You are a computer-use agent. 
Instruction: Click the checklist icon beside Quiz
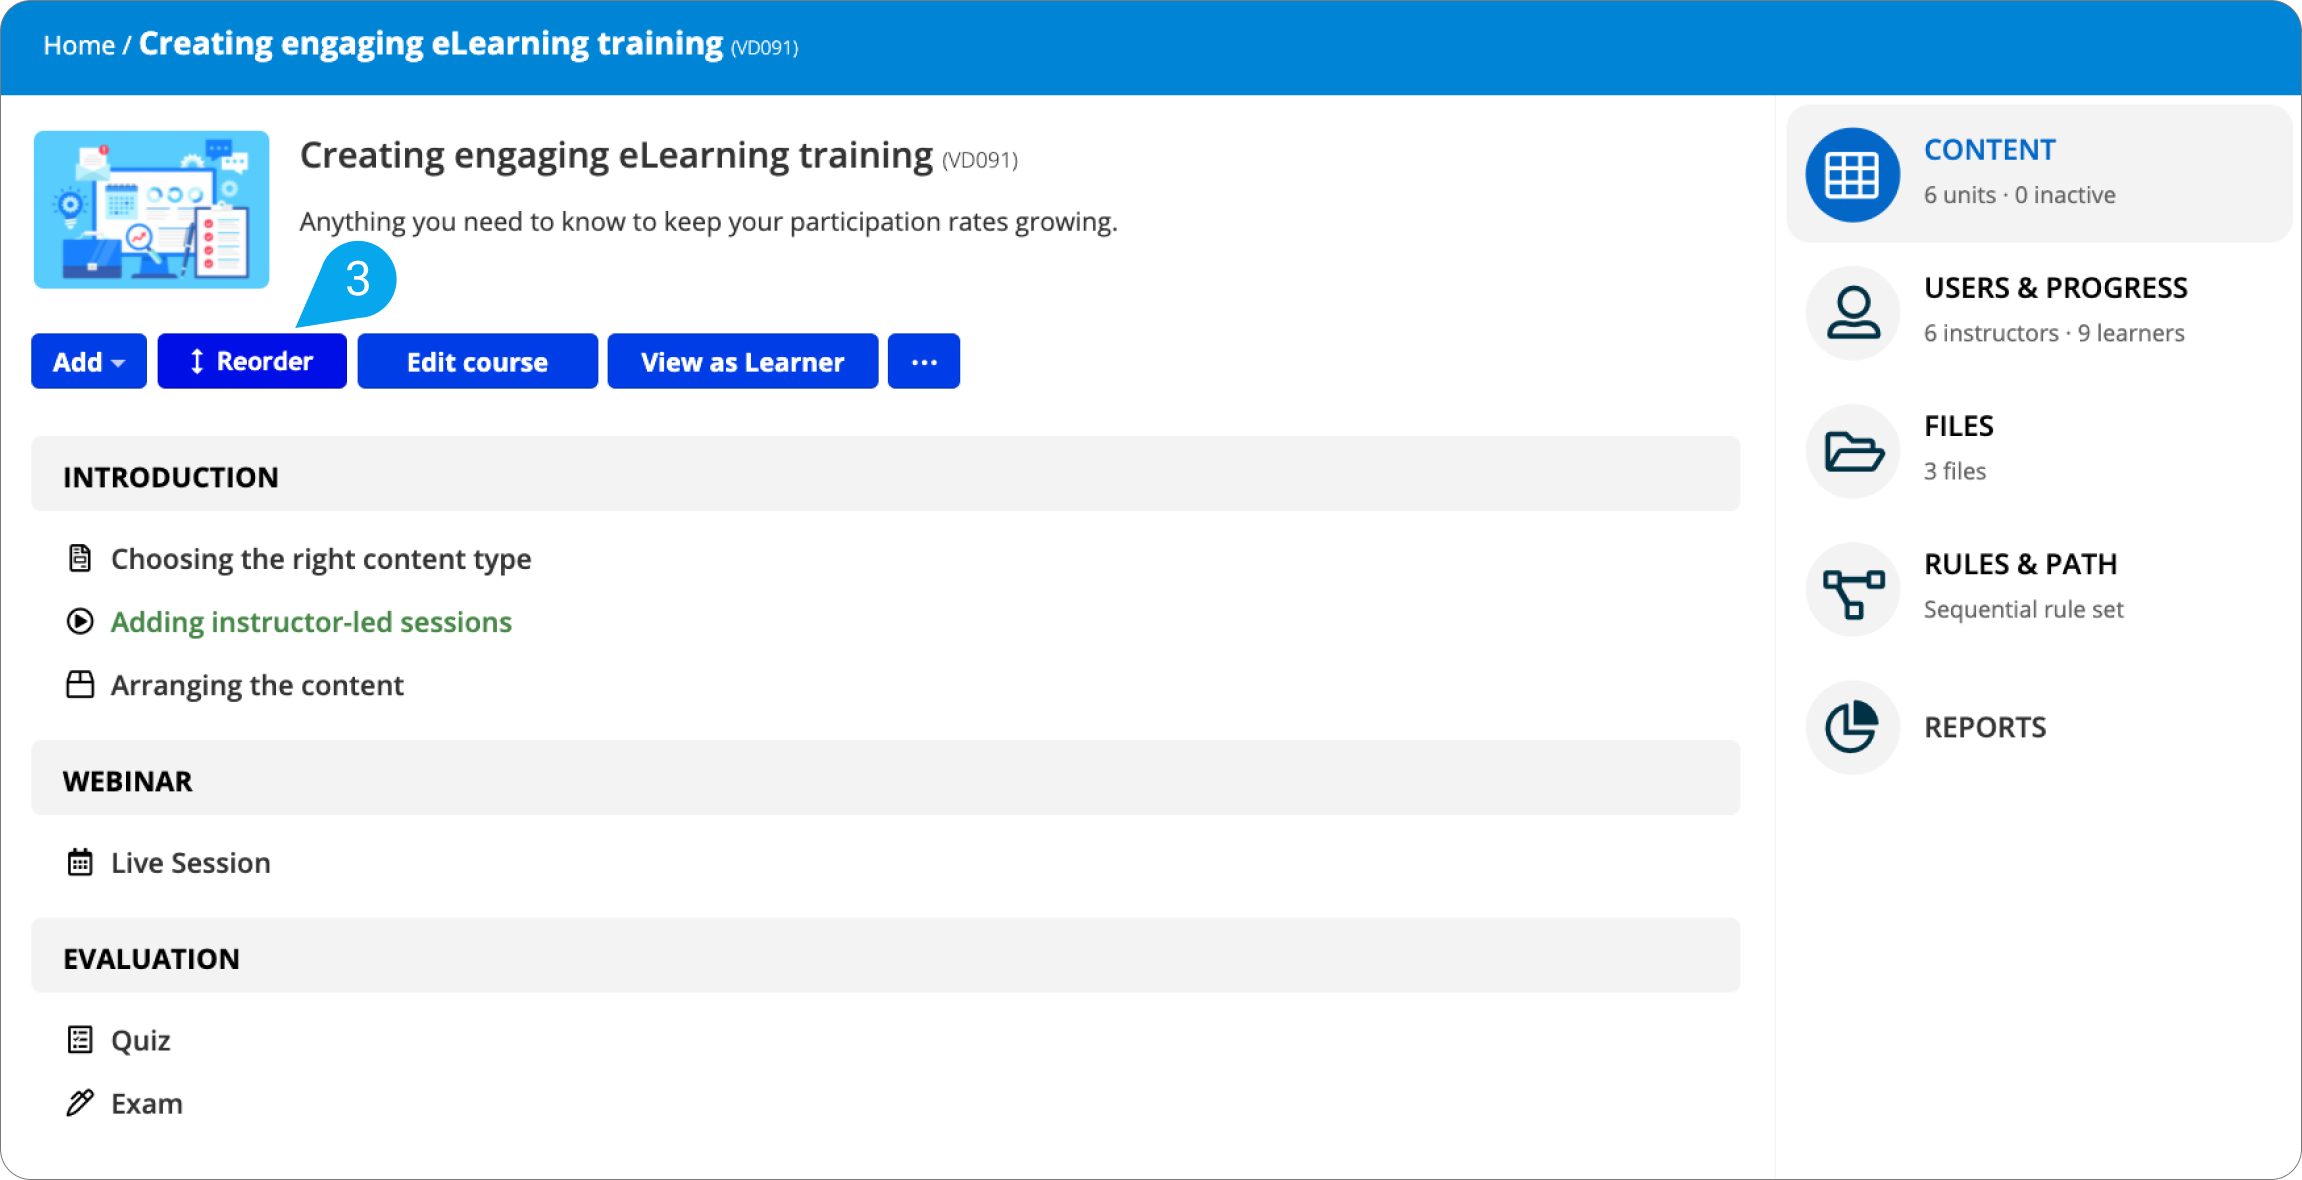coord(80,1040)
